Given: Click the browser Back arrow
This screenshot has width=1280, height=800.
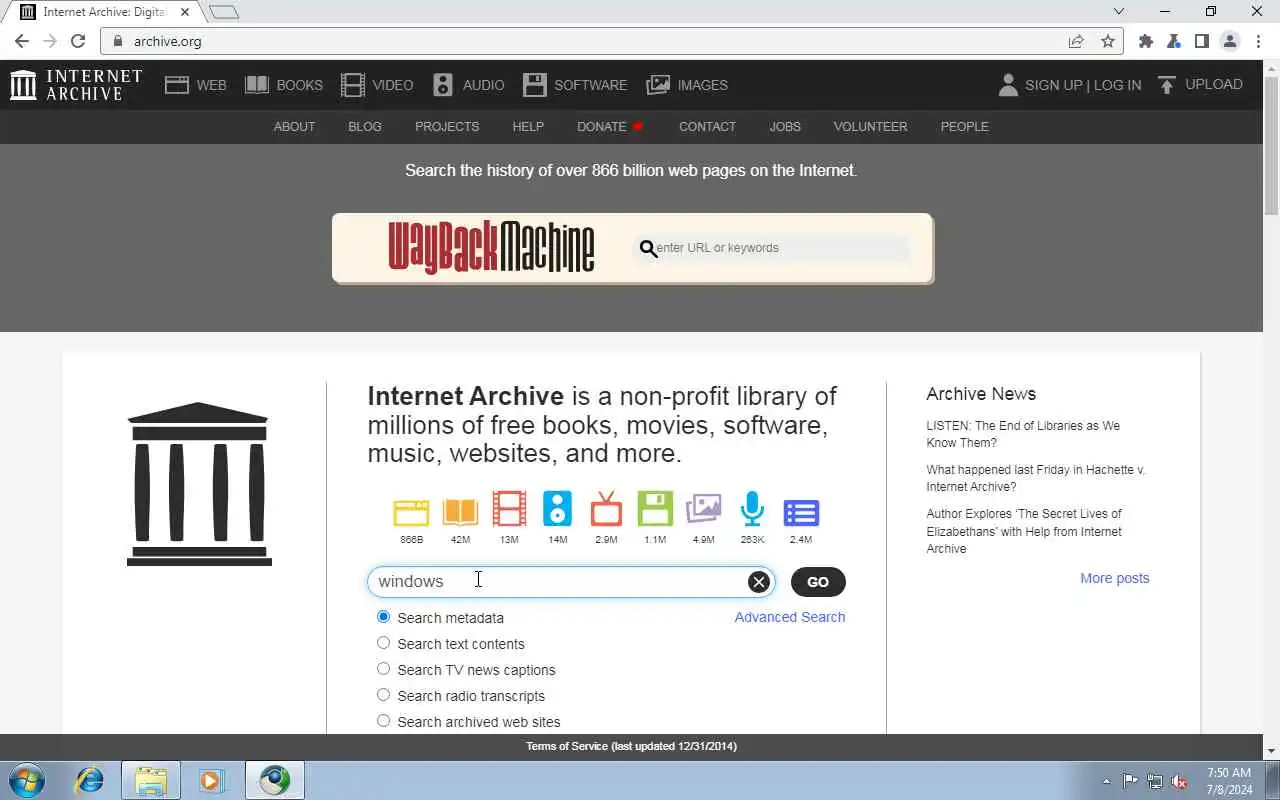Looking at the screenshot, I should tap(22, 41).
